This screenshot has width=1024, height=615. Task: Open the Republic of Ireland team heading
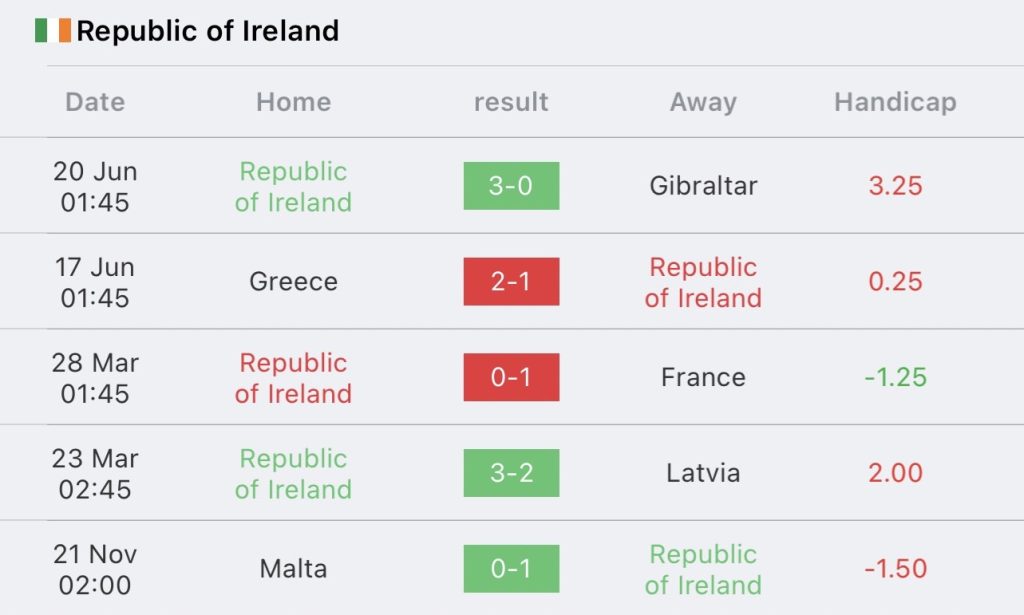pyautogui.click(x=208, y=31)
